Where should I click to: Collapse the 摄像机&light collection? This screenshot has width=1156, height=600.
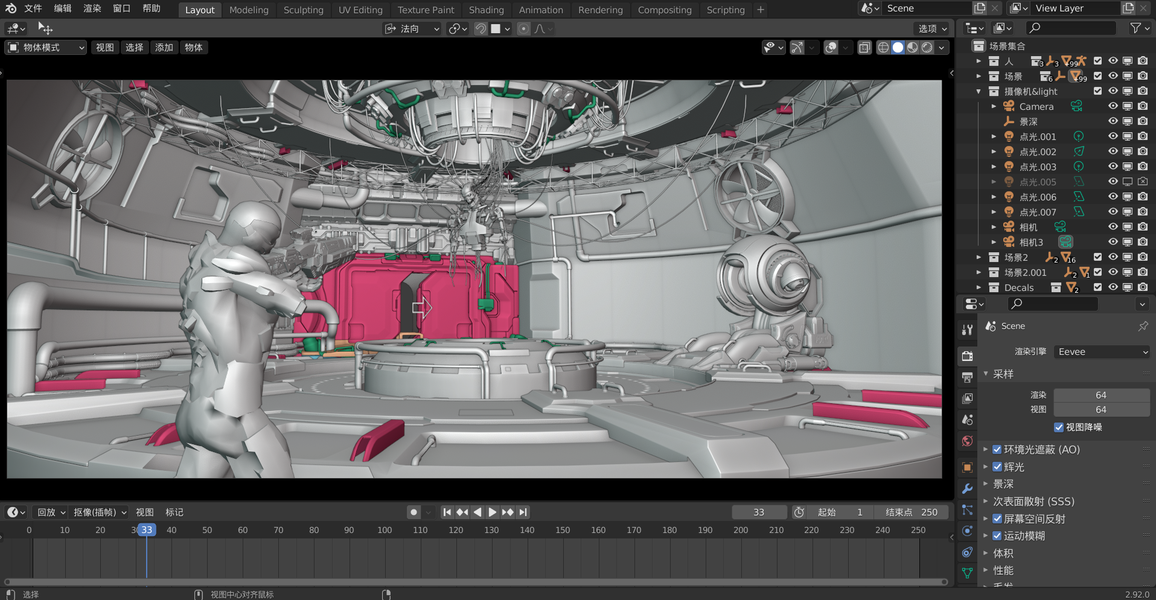click(979, 91)
